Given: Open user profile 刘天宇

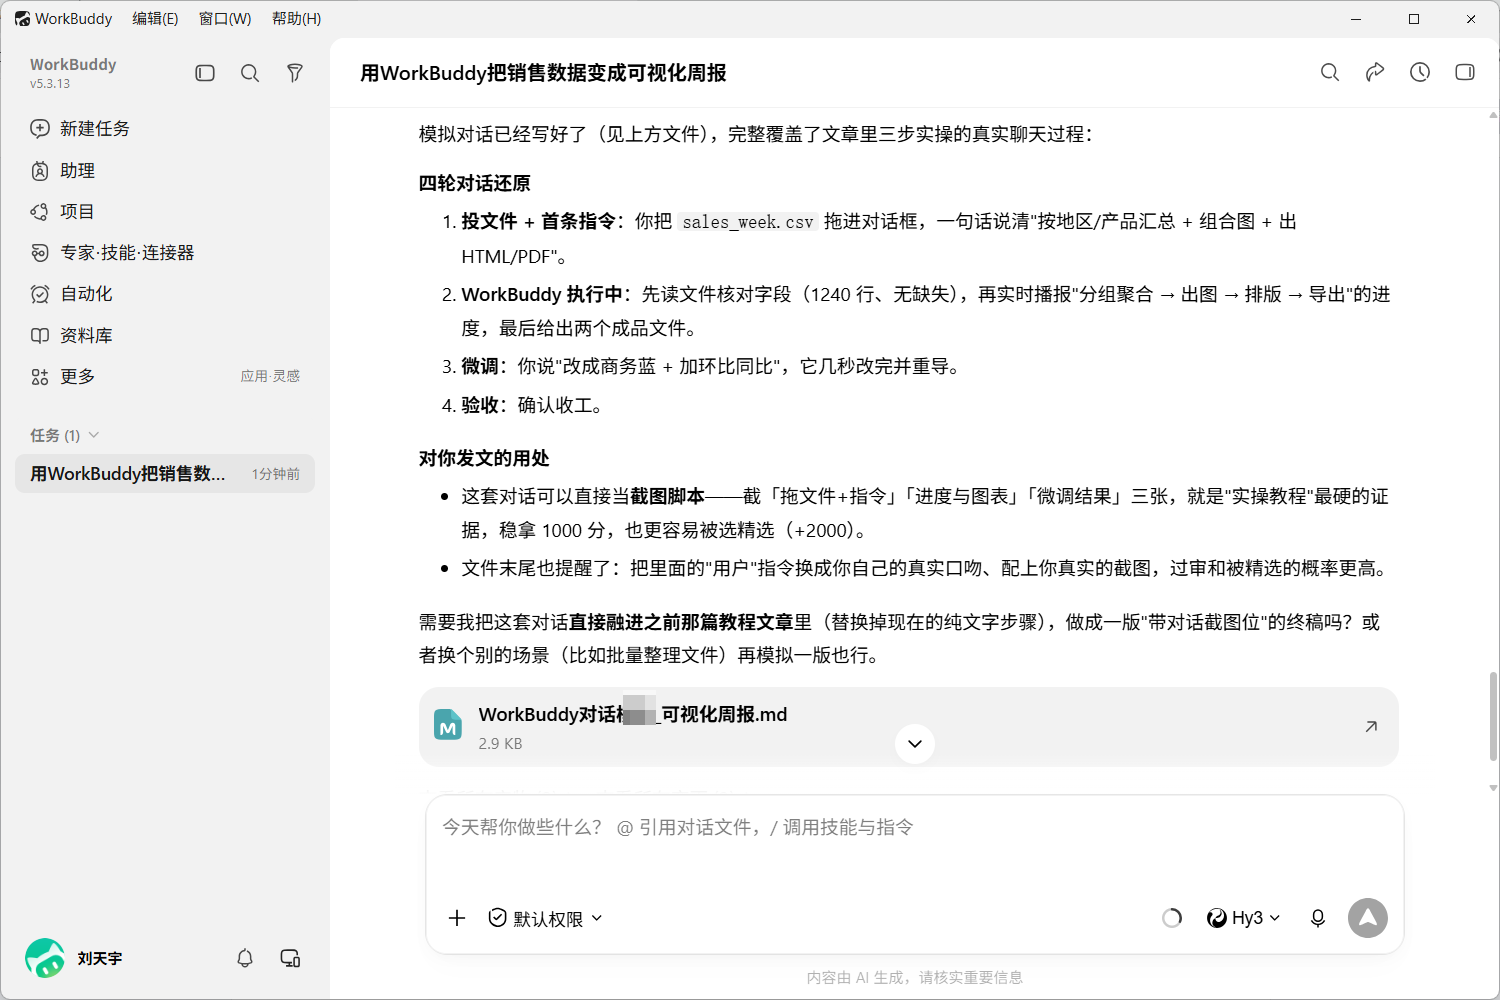Looking at the screenshot, I should pyautogui.click(x=75, y=958).
